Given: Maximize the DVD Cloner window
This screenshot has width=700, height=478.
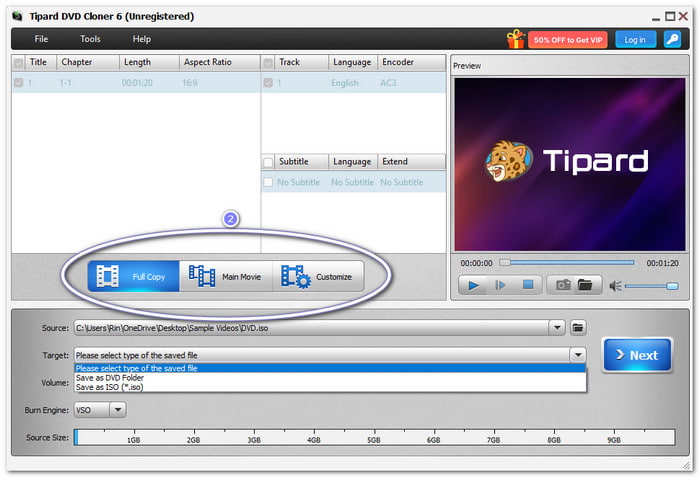Looking at the screenshot, I should [x=670, y=17].
